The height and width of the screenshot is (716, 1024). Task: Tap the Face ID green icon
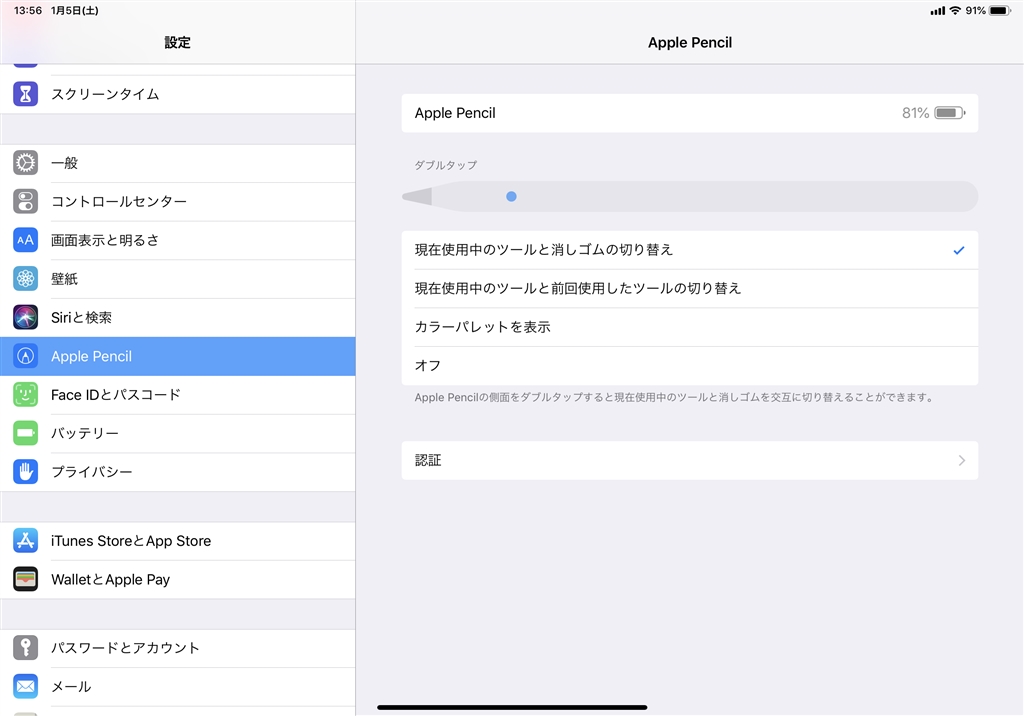pos(25,395)
